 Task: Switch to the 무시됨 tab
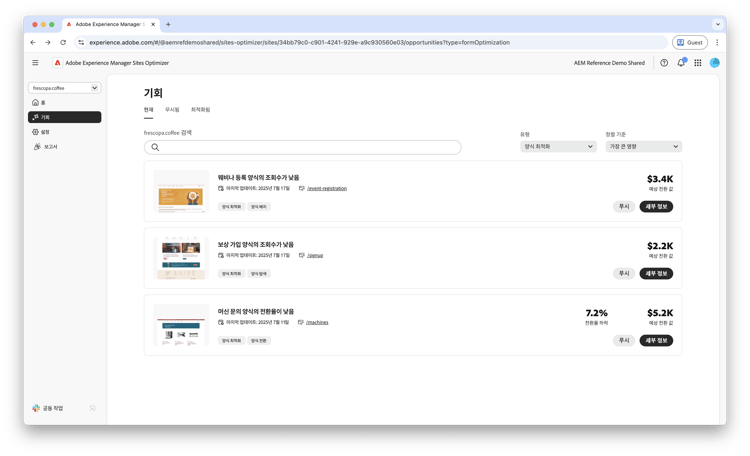click(x=172, y=110)
